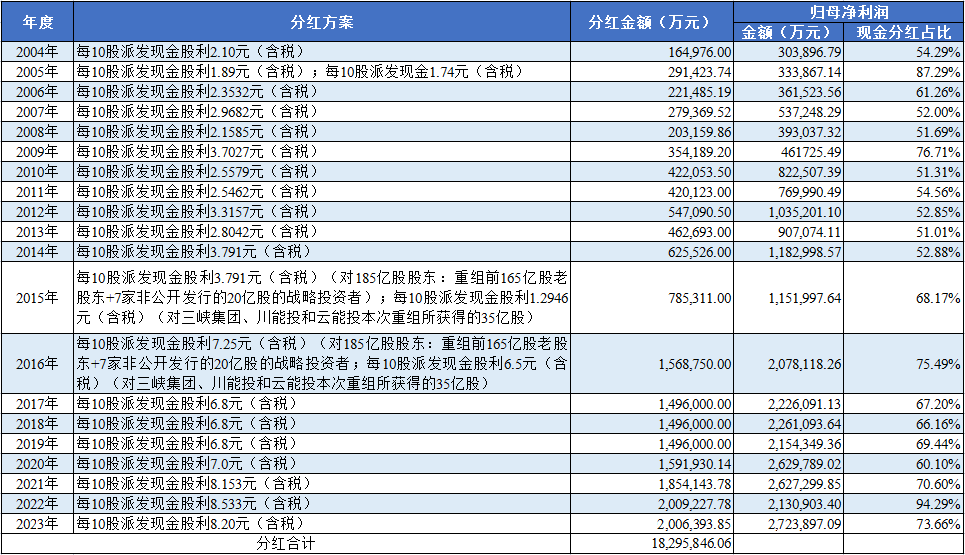Screen dimensions: 965x555
Task: Click net profit value 2,723,897.09
Action: click(x=790, y=523)
